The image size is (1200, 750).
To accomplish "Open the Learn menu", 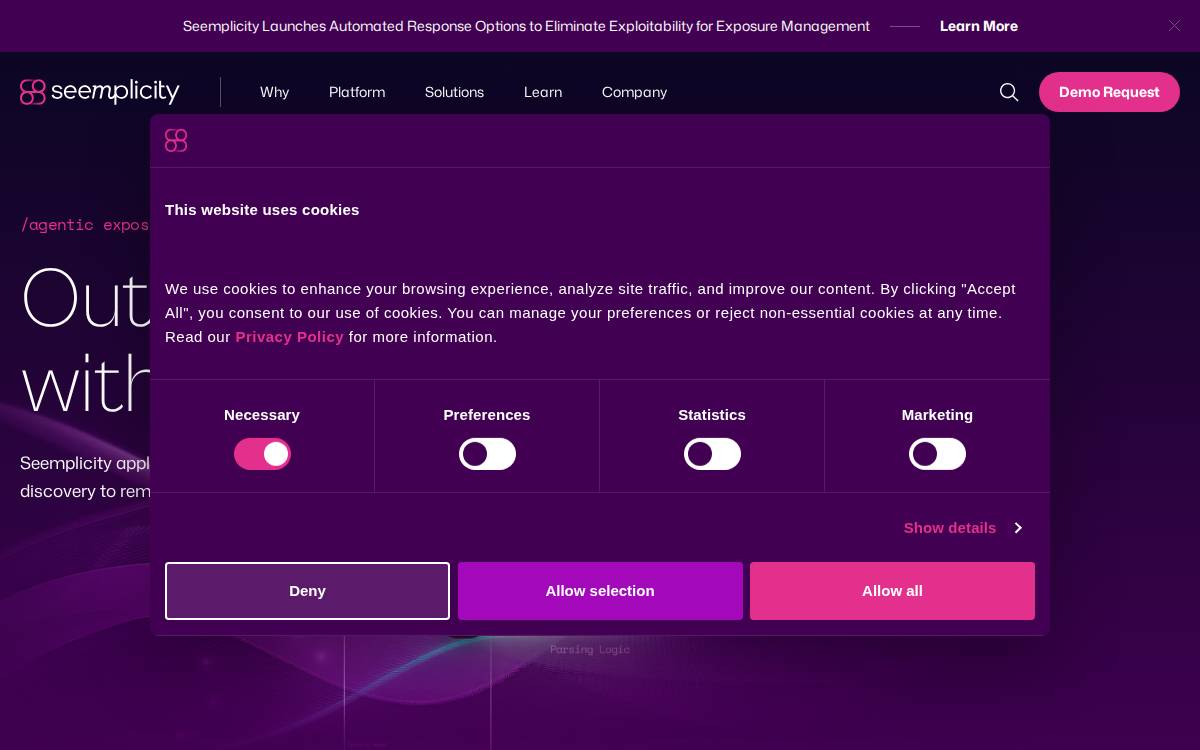I will (x=543, y=92).
